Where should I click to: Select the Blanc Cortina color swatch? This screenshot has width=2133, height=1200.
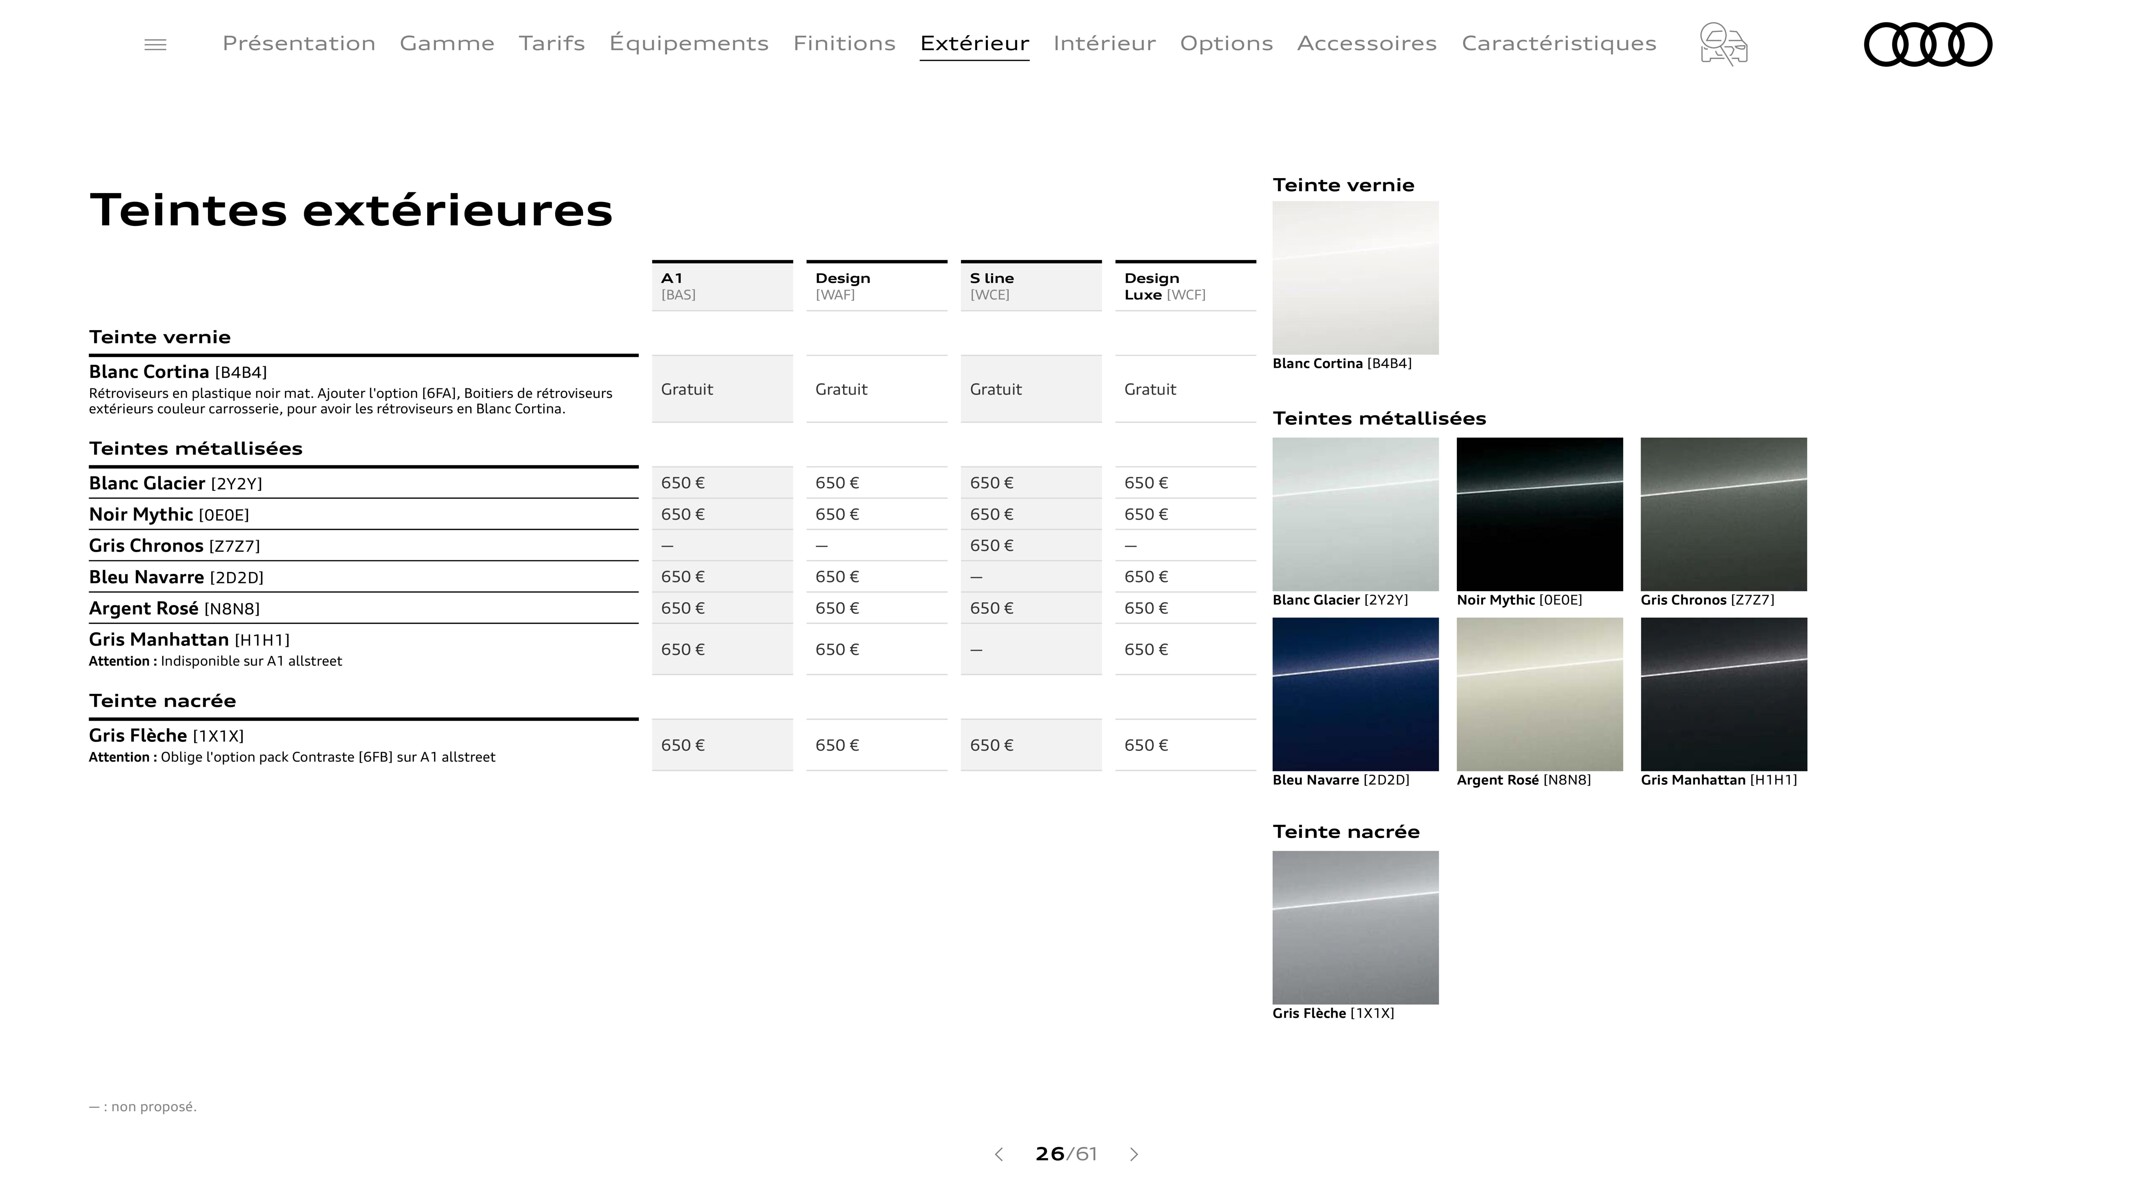tap(1355, 278)
